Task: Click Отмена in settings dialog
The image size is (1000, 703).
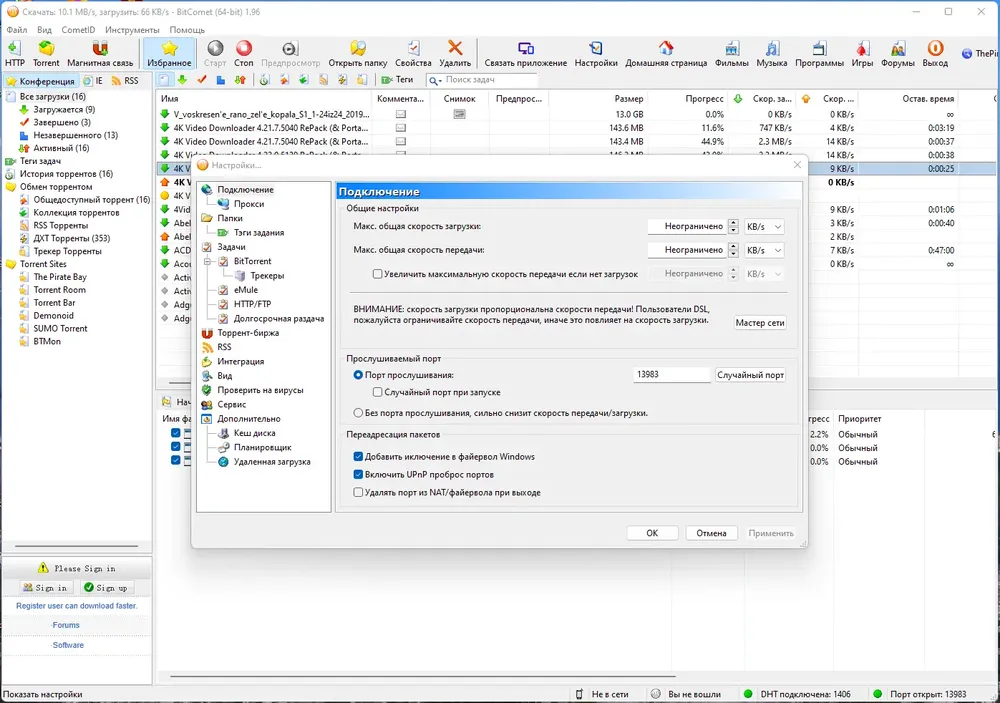Action: tap(711, 533)
